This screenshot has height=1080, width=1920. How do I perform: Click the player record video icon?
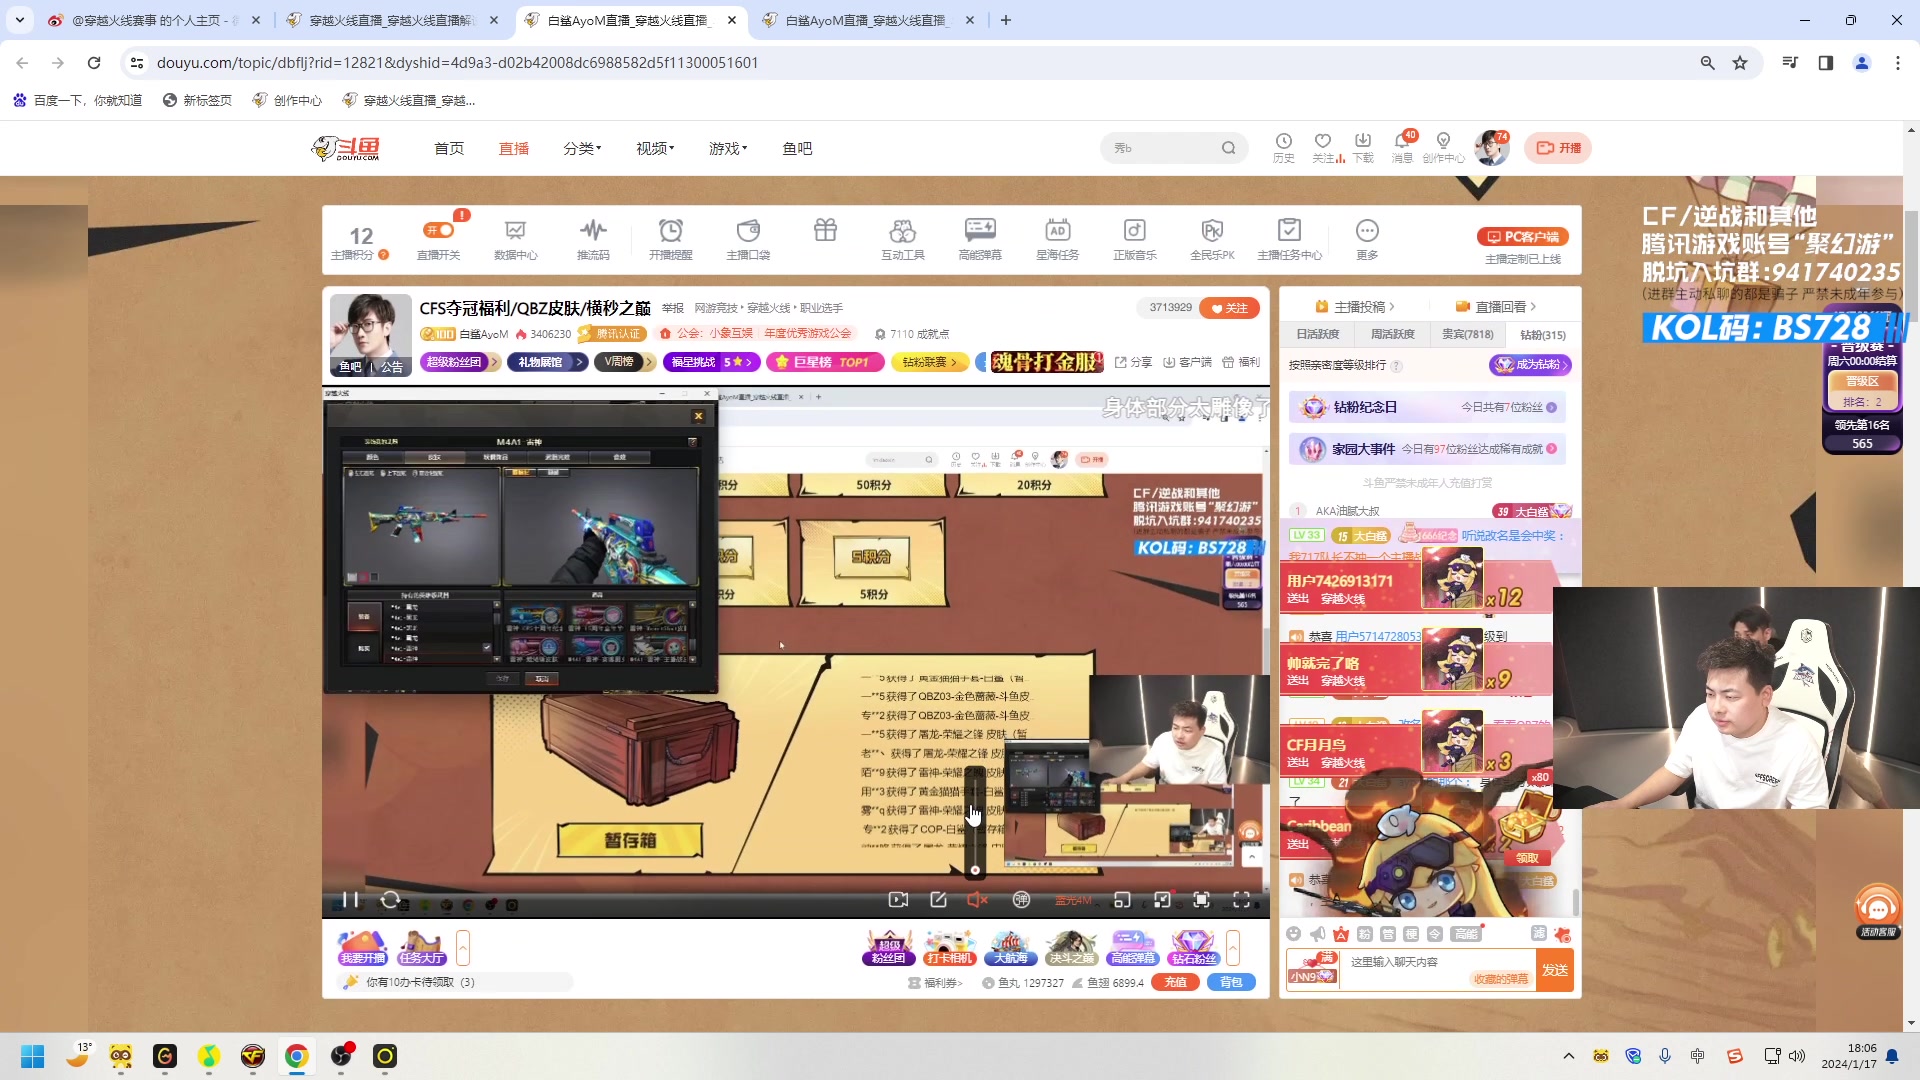[898, 900]
